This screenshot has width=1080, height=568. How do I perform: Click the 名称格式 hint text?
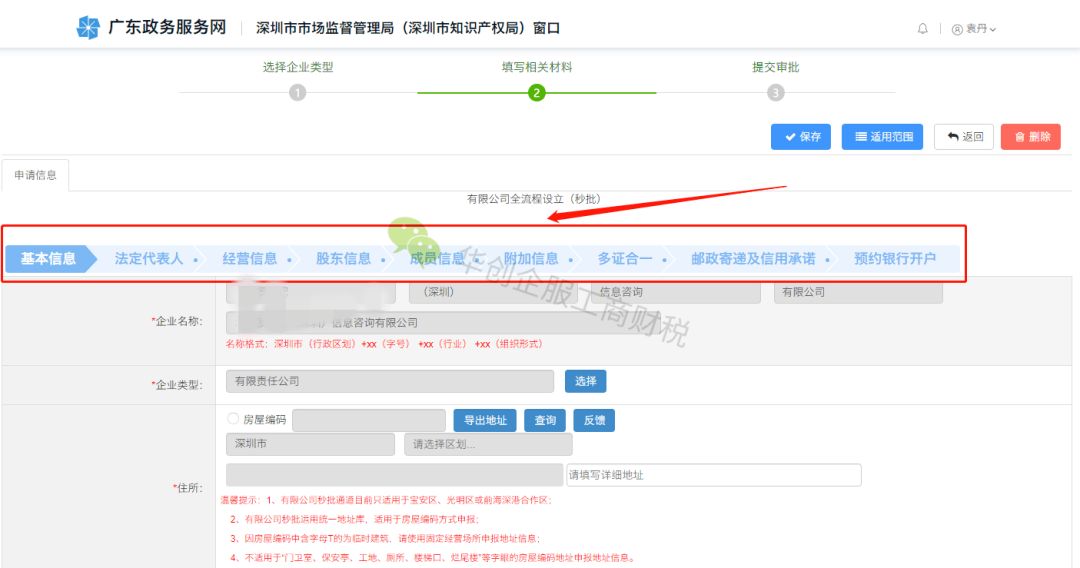[x=384, y=344]
